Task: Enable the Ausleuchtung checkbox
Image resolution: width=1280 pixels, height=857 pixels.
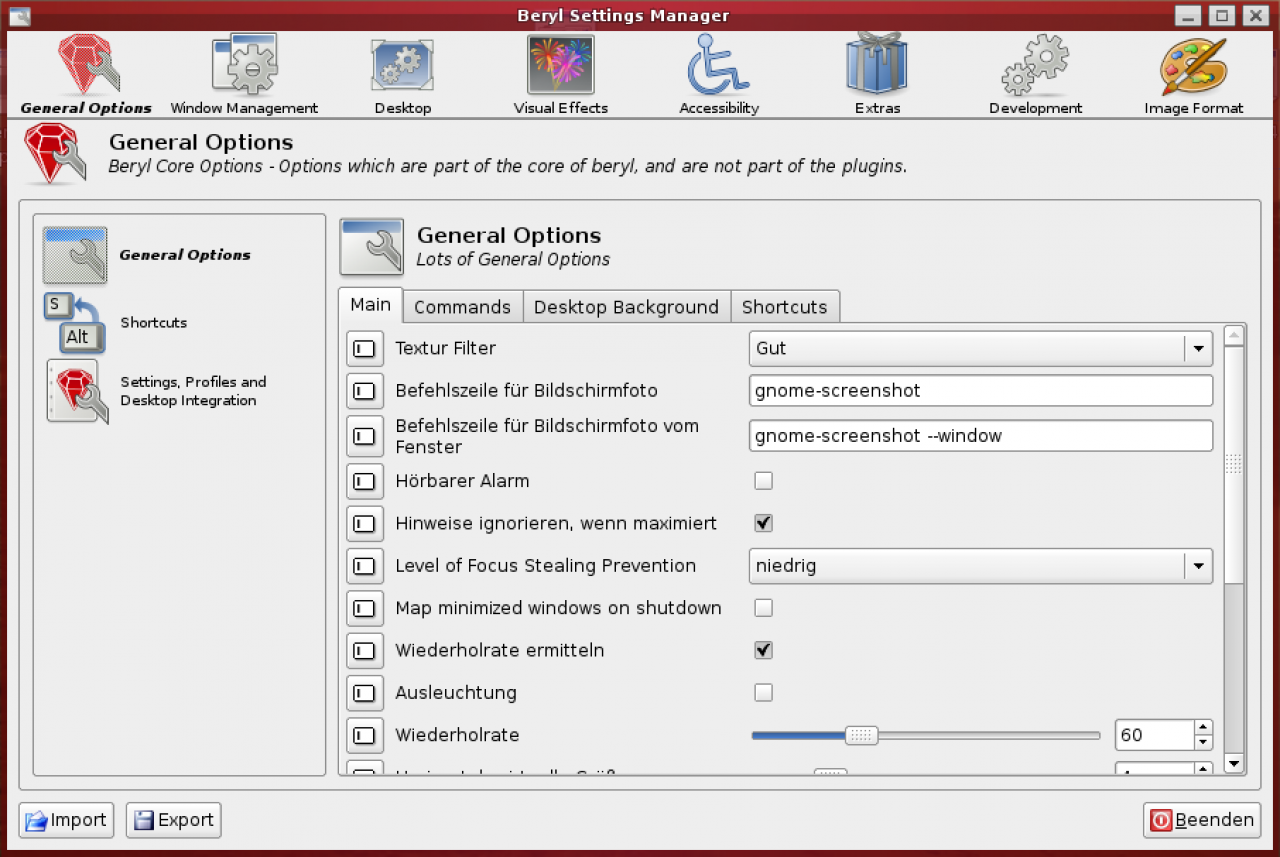Action: click(763, 693)
